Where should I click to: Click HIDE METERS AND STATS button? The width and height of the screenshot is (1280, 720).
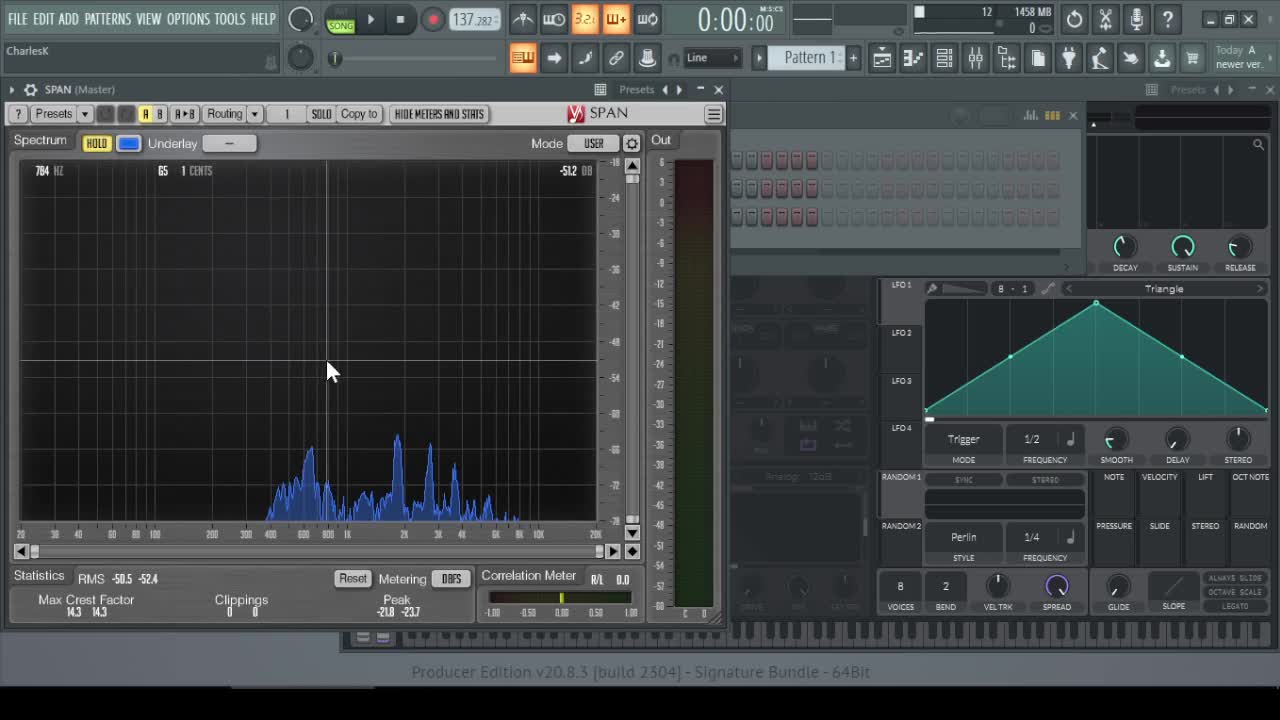tap(439, 114)
